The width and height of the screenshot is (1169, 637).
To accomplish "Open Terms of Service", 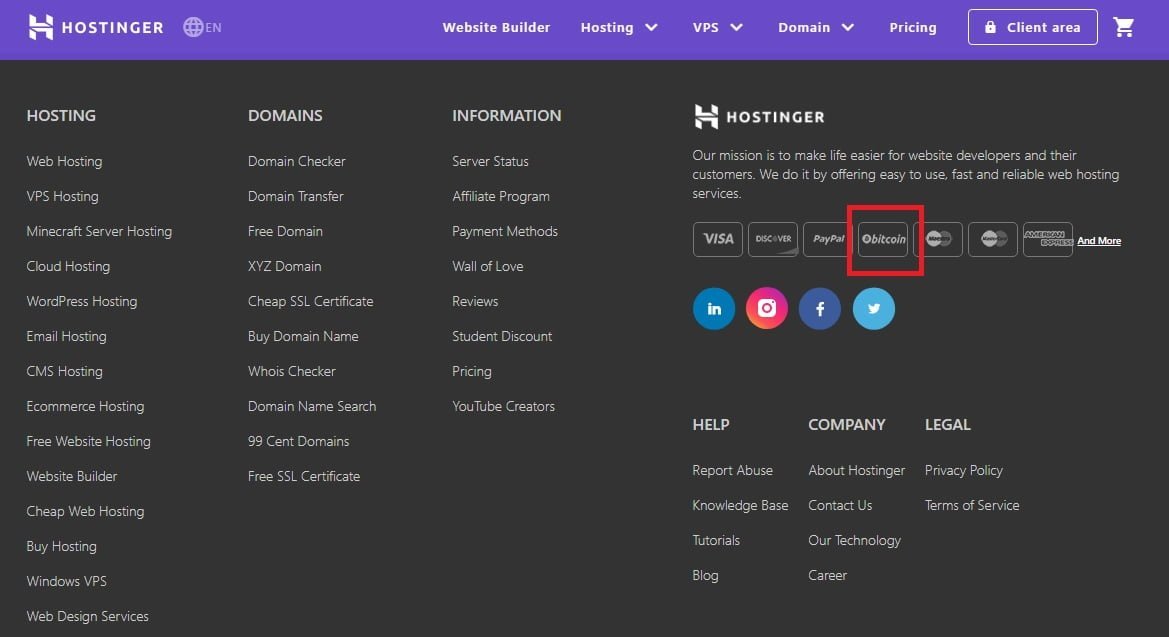I will (971, 506).
